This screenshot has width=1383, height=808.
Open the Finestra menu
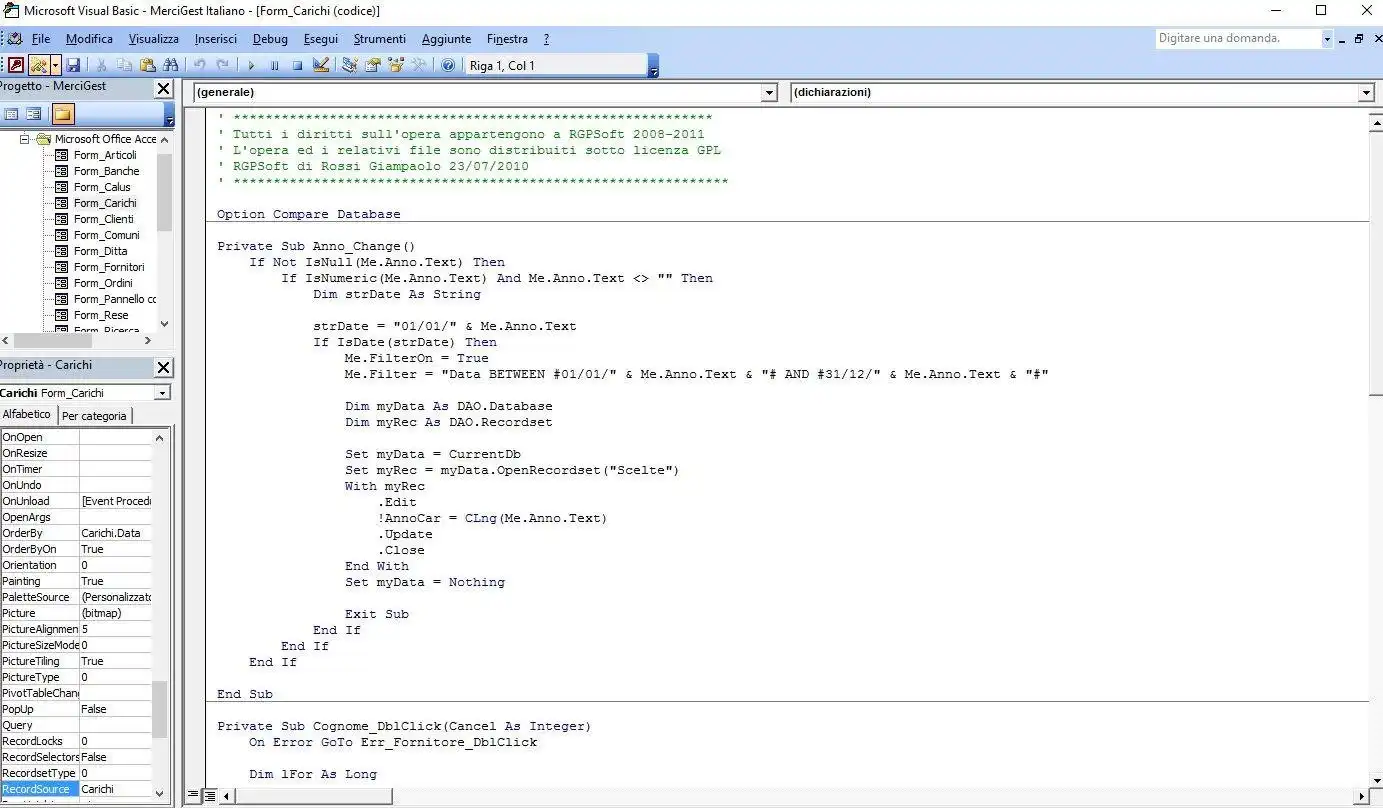click(x=507, y=39)
